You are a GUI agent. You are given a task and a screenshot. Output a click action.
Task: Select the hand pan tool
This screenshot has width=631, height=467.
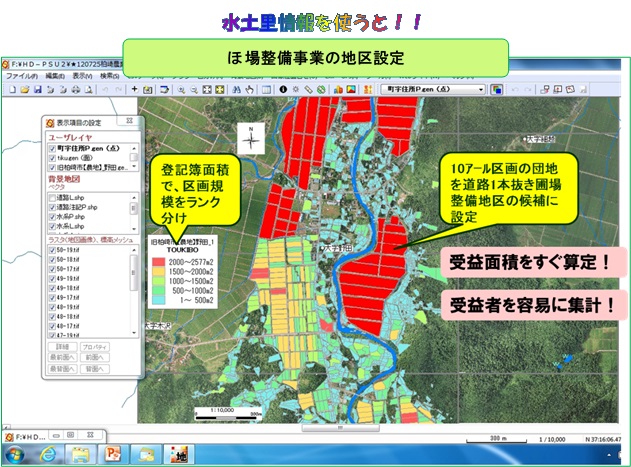[249, 89]
